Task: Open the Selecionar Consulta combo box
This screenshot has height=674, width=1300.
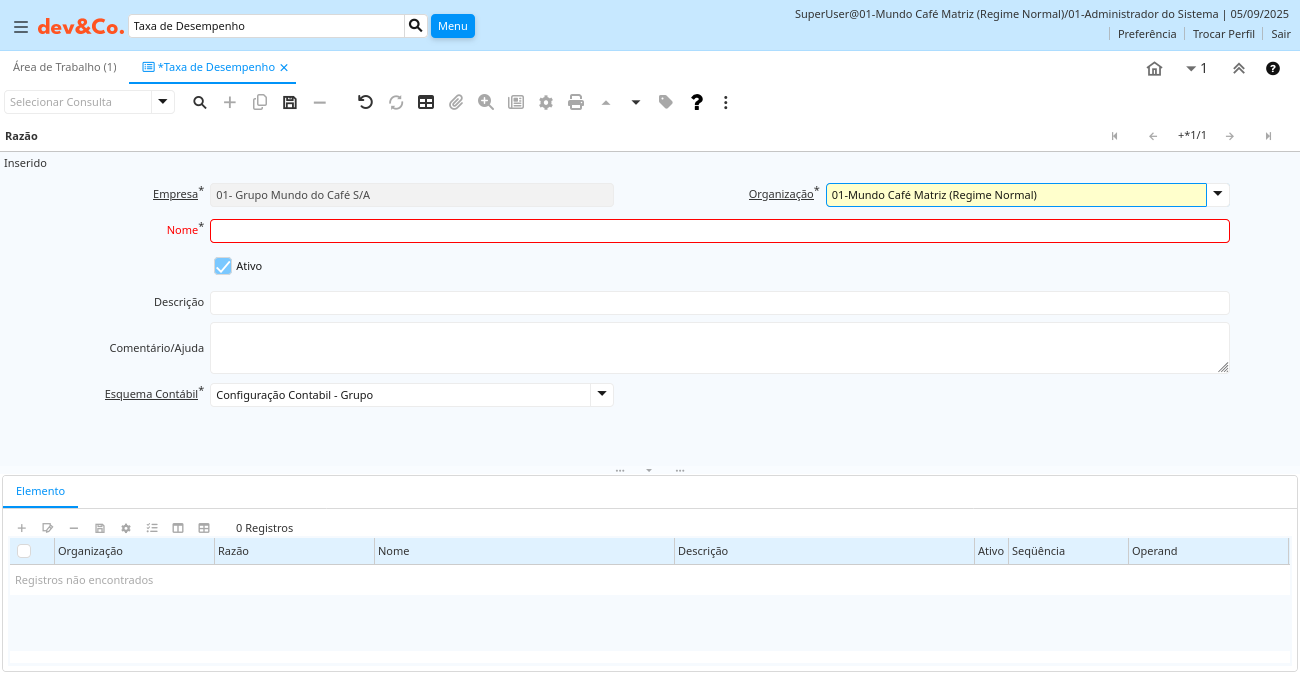Action: coord(162,102)
